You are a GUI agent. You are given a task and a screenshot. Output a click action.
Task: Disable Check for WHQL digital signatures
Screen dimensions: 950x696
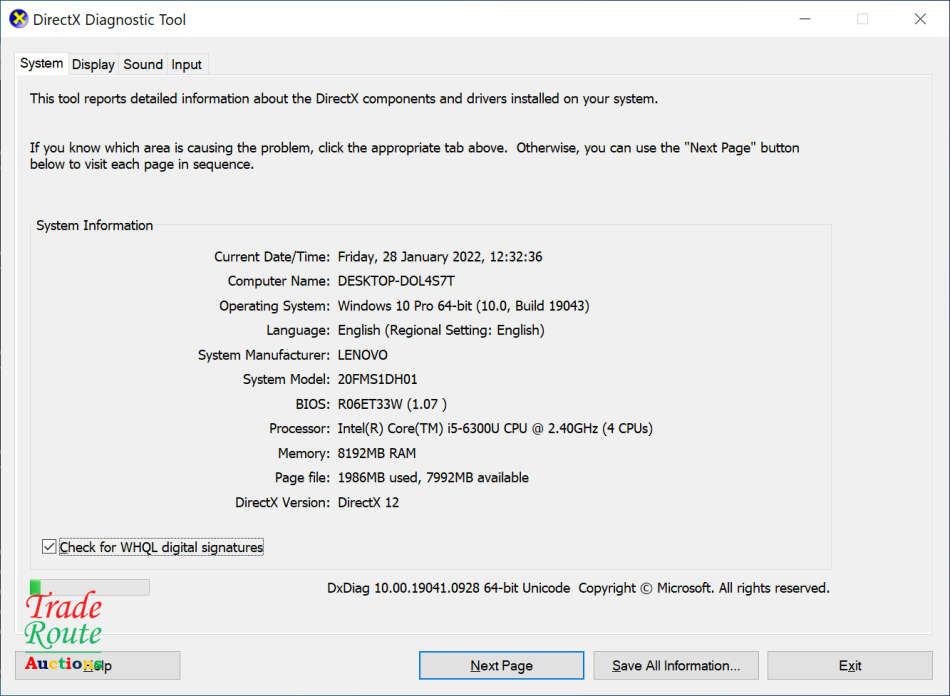coord(49,546)
